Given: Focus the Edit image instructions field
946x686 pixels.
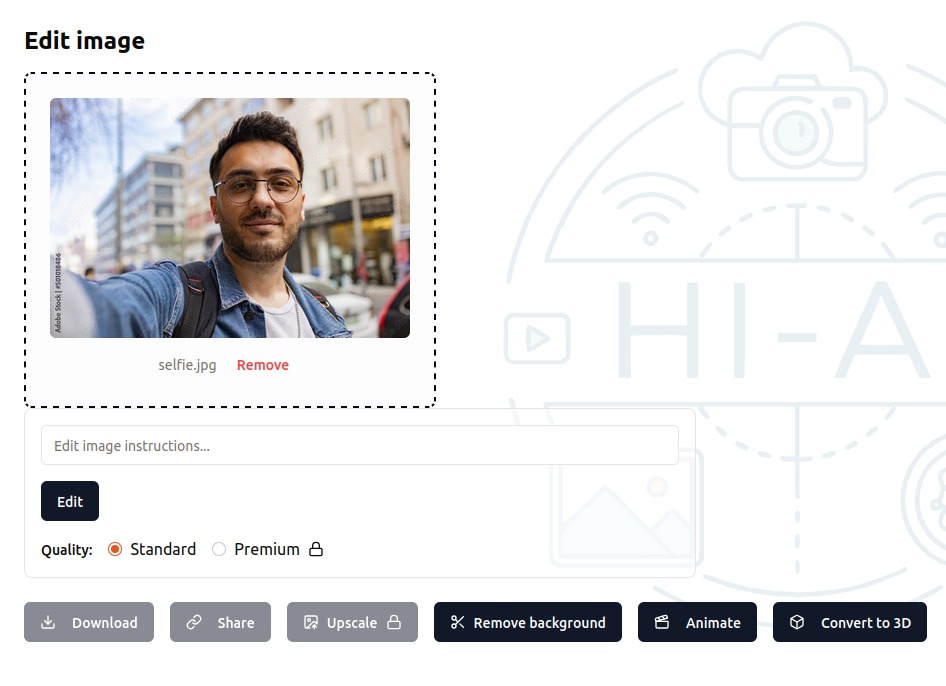Looking at the screenshot, I should pos(359,445).
